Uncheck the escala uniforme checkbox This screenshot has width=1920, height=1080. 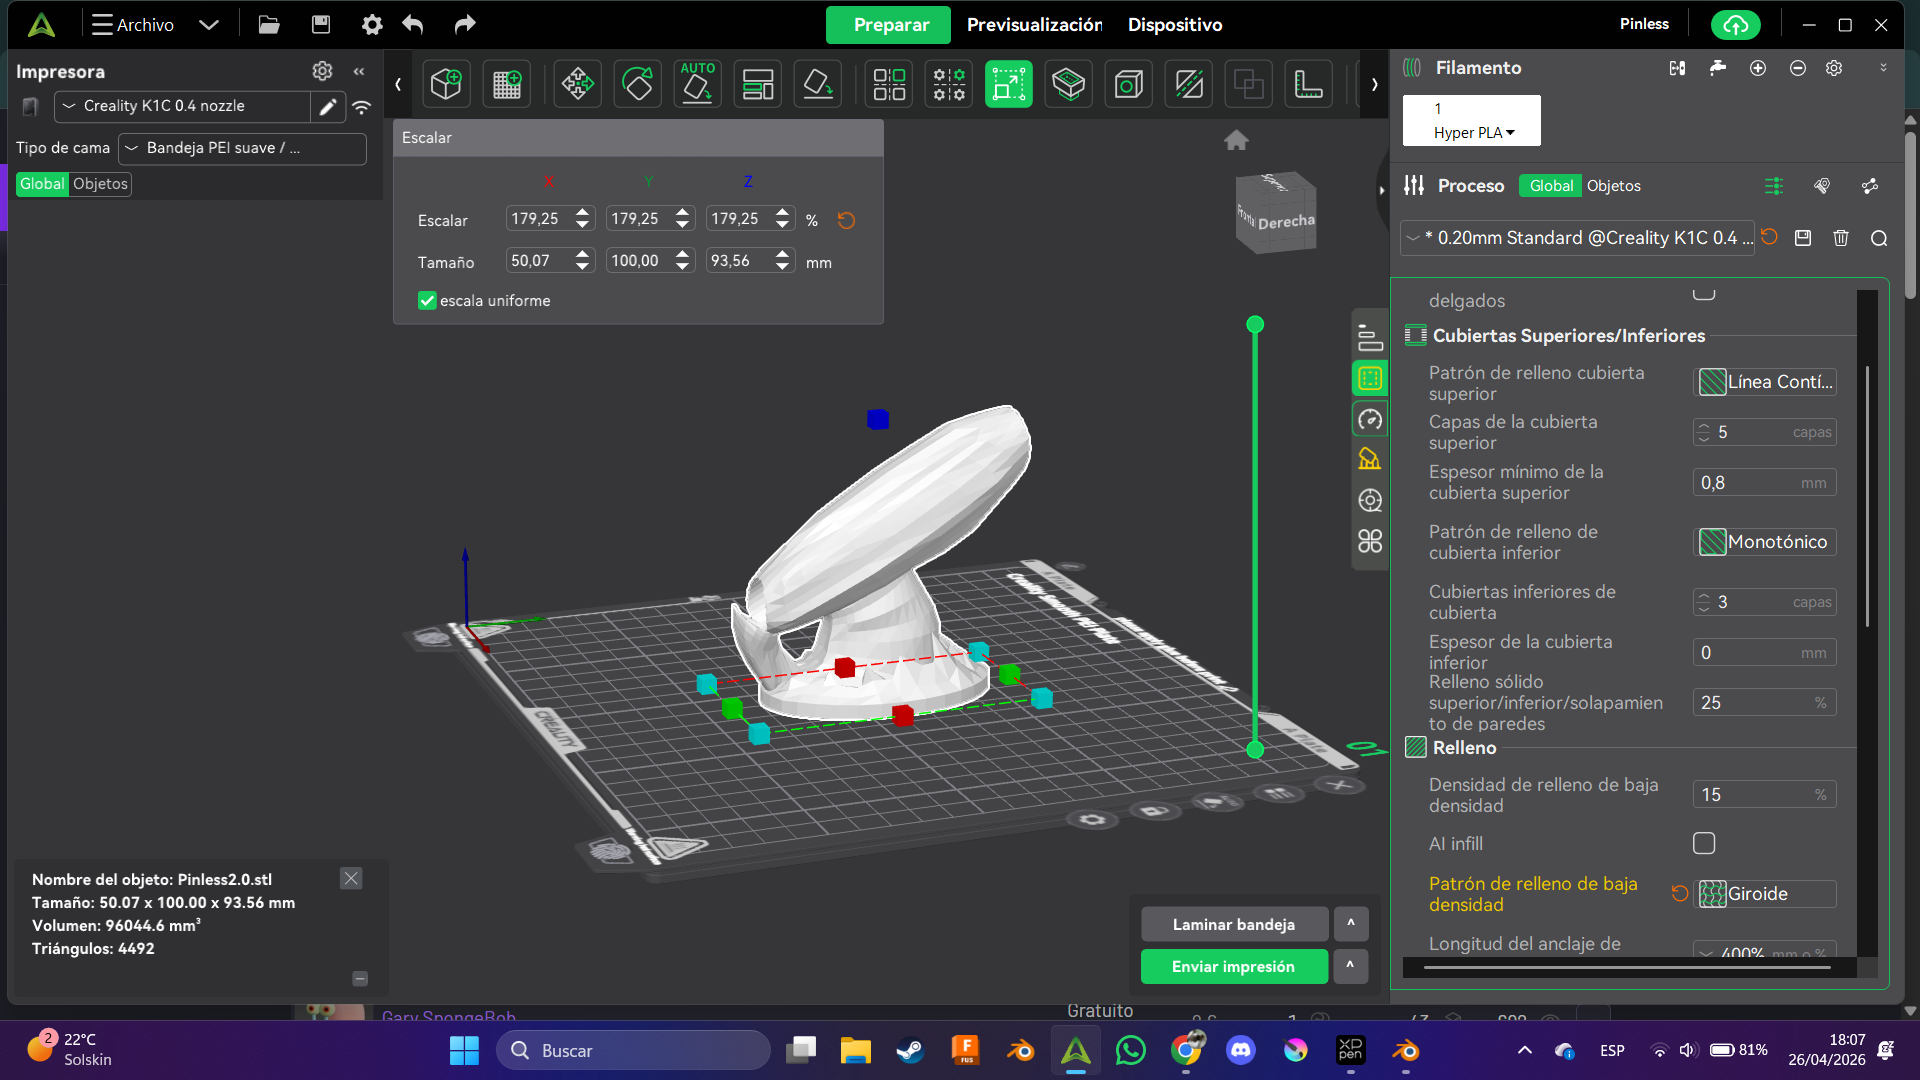(x=427, y=301)
